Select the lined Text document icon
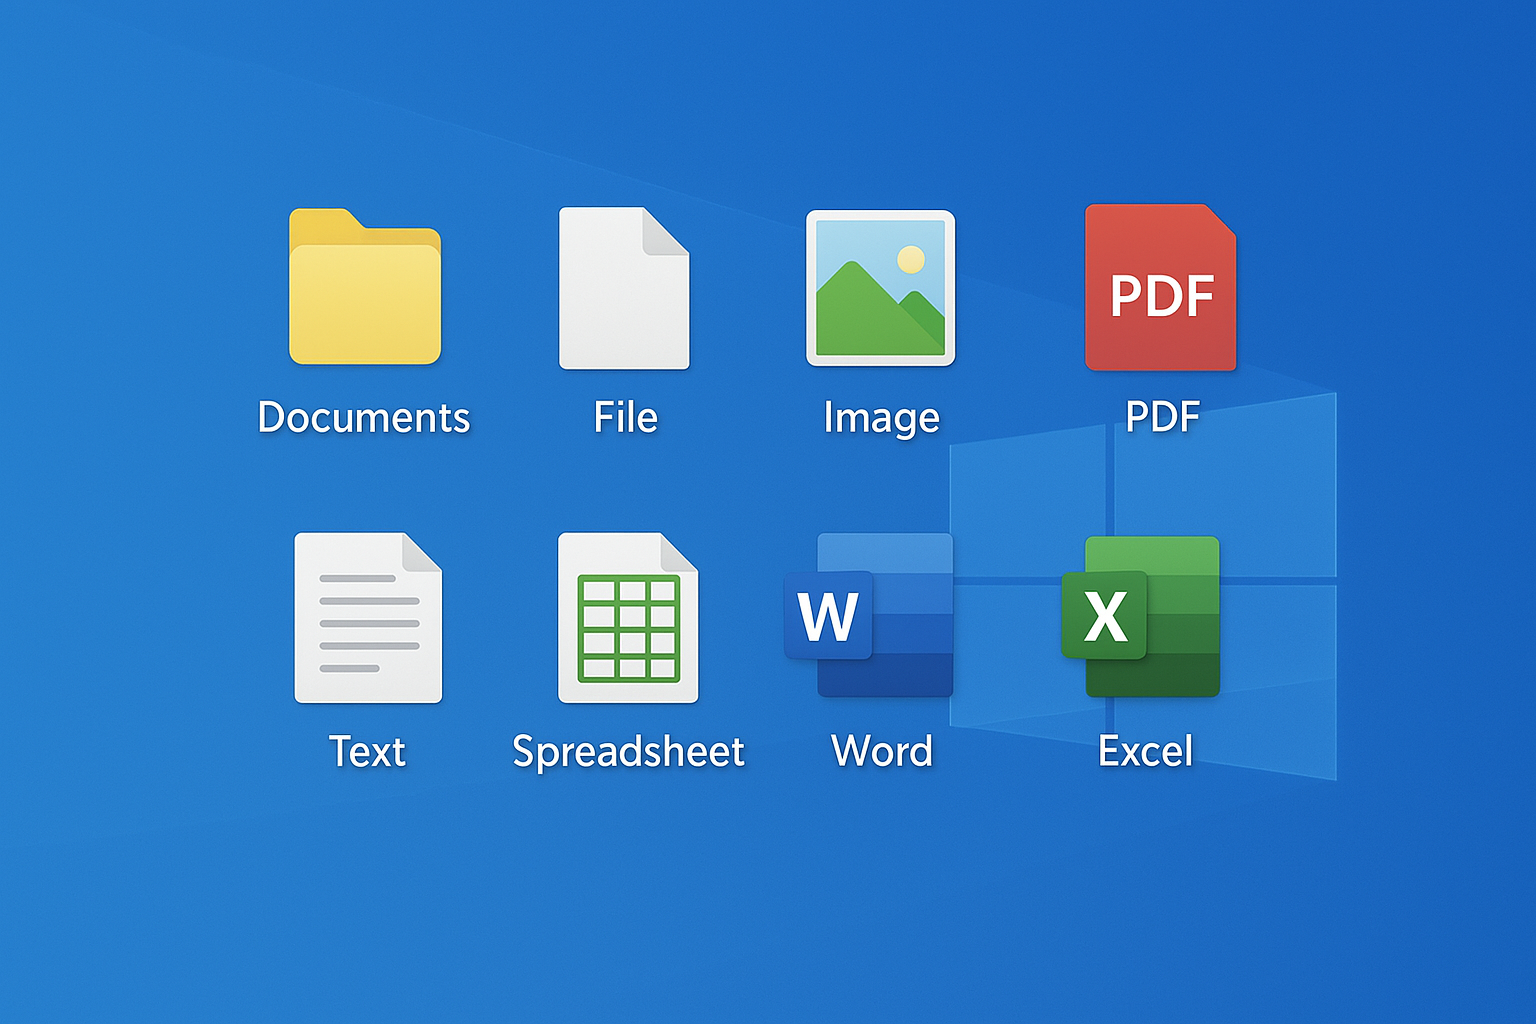 tap(368, 618)
